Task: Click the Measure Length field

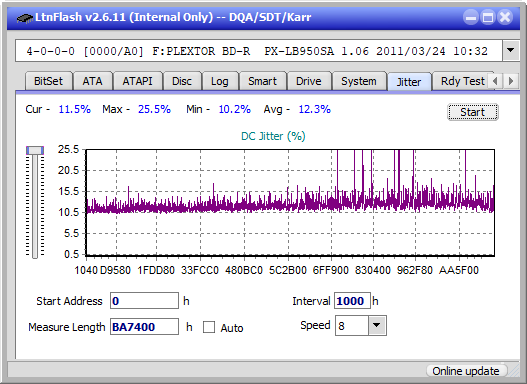Action: [x=145, y=327]
